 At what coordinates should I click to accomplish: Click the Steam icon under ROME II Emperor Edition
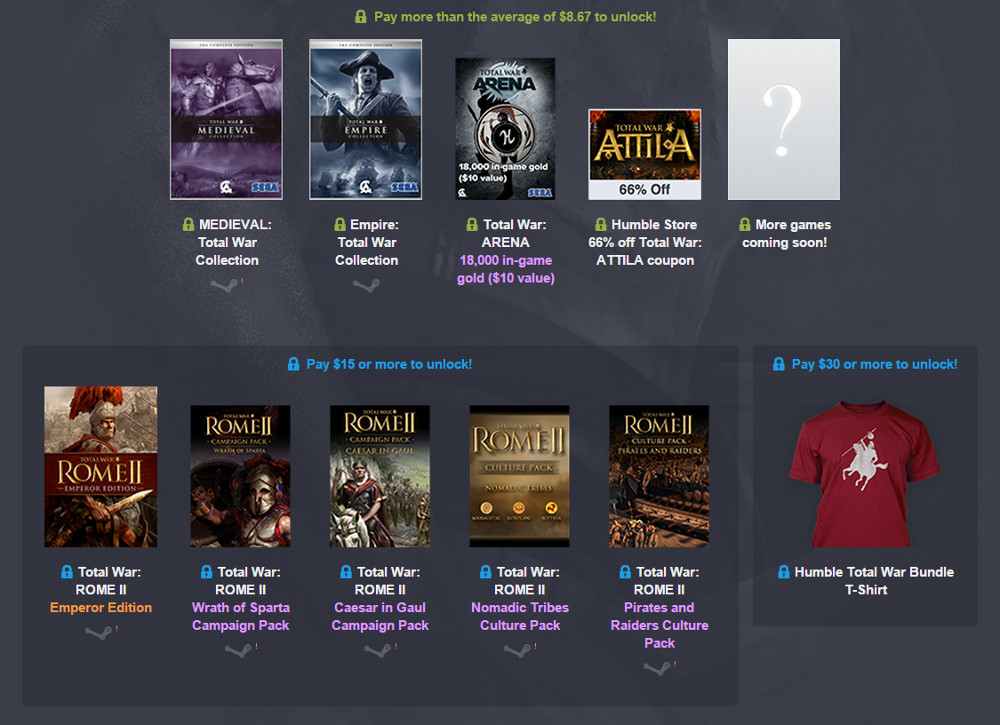(x=99, y=633)
